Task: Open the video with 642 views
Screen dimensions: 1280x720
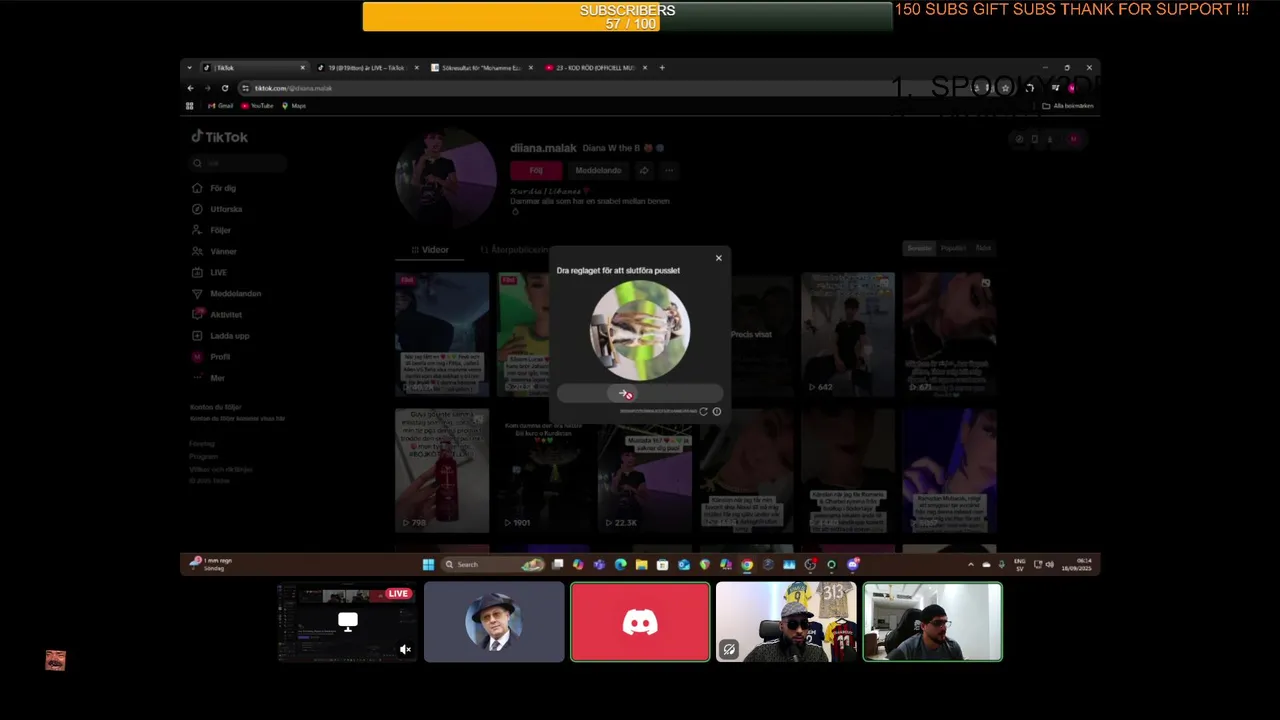Action: tap(847, 334)
